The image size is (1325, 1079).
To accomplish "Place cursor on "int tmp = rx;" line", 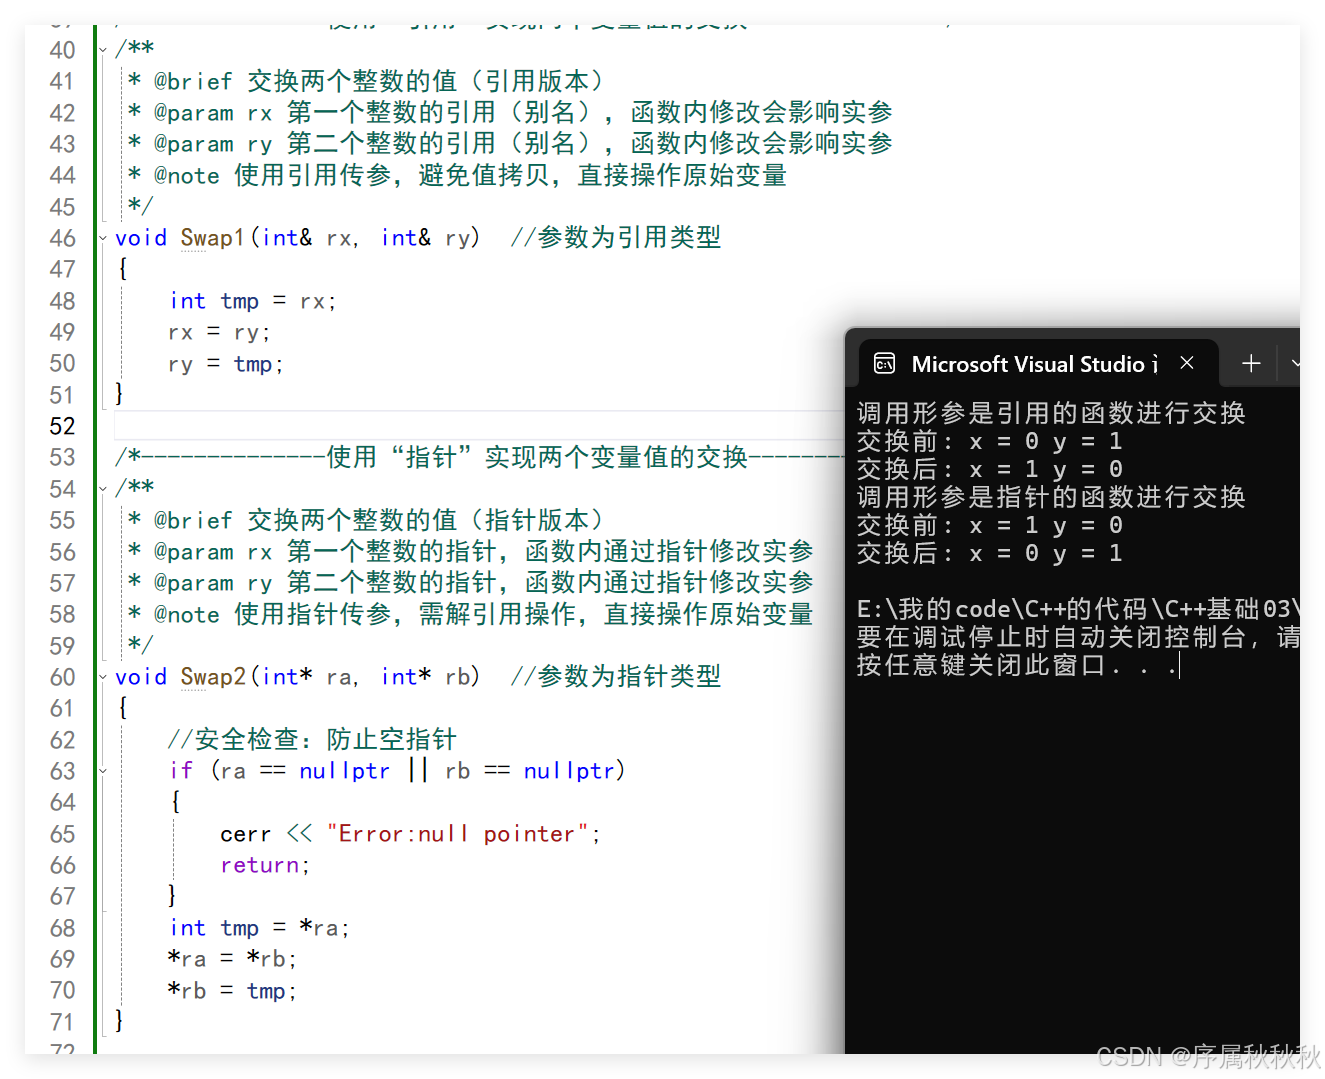I will tap(253, 301).
